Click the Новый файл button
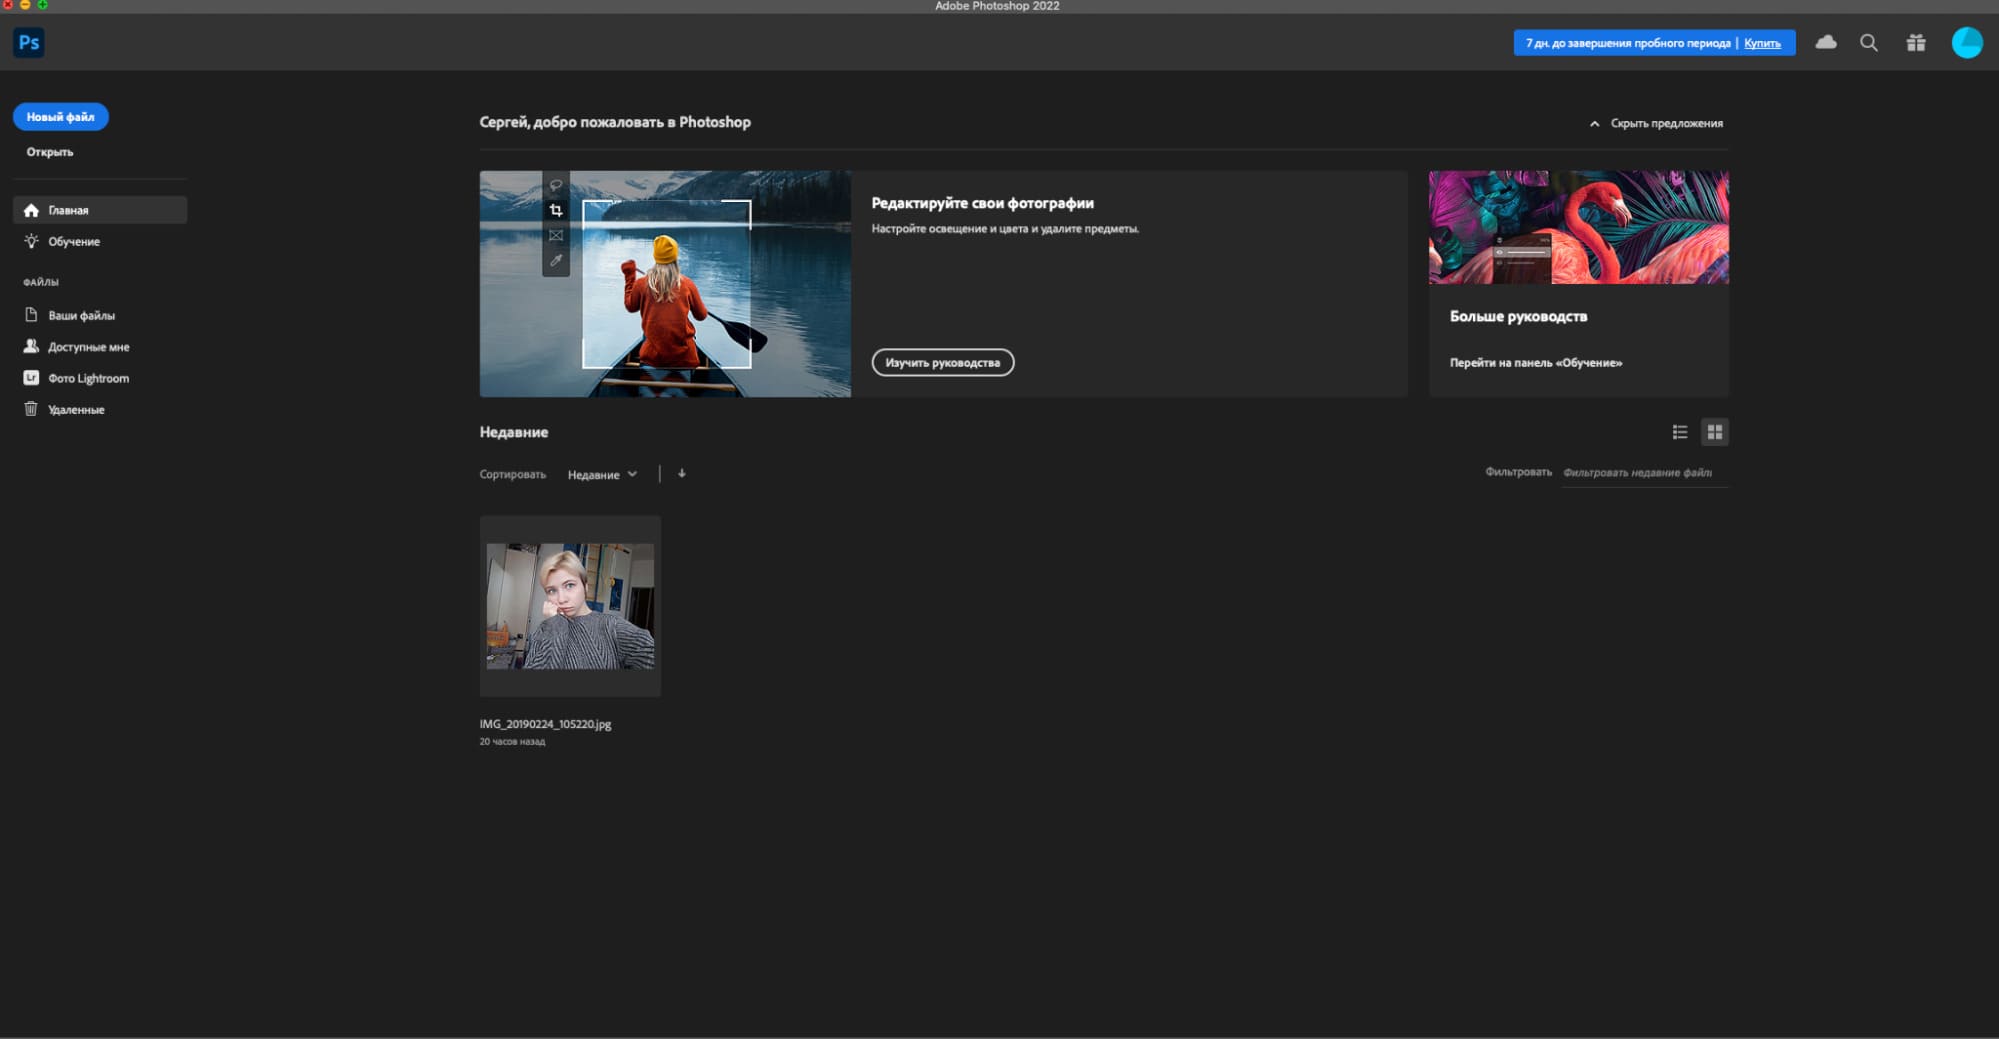The height and width of the screenshot is (1039, 1999). 61,117
